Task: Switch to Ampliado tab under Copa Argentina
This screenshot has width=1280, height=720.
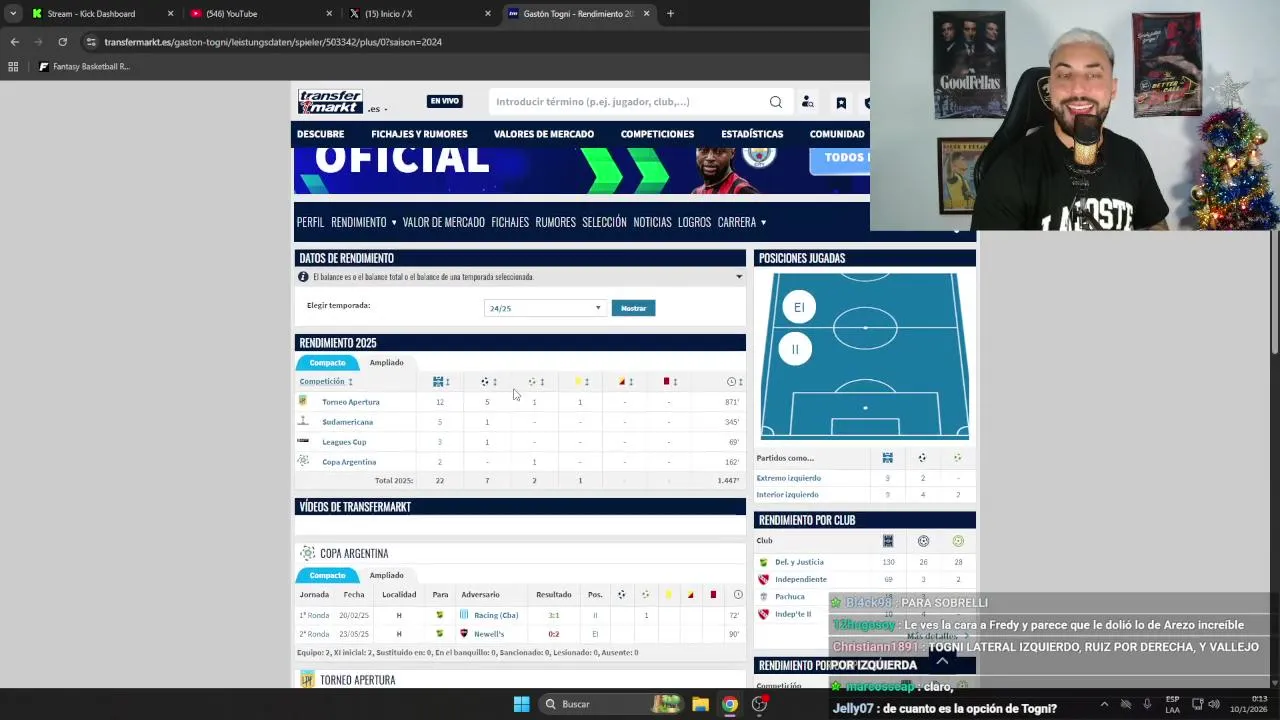Action: [386, 576]
